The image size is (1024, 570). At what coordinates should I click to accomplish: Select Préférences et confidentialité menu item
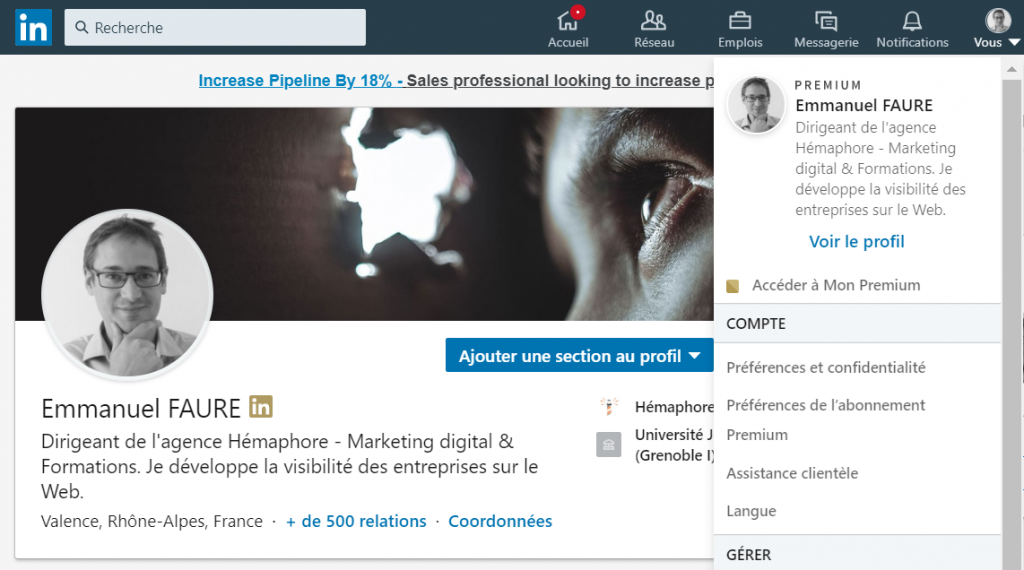coord(826,368)
